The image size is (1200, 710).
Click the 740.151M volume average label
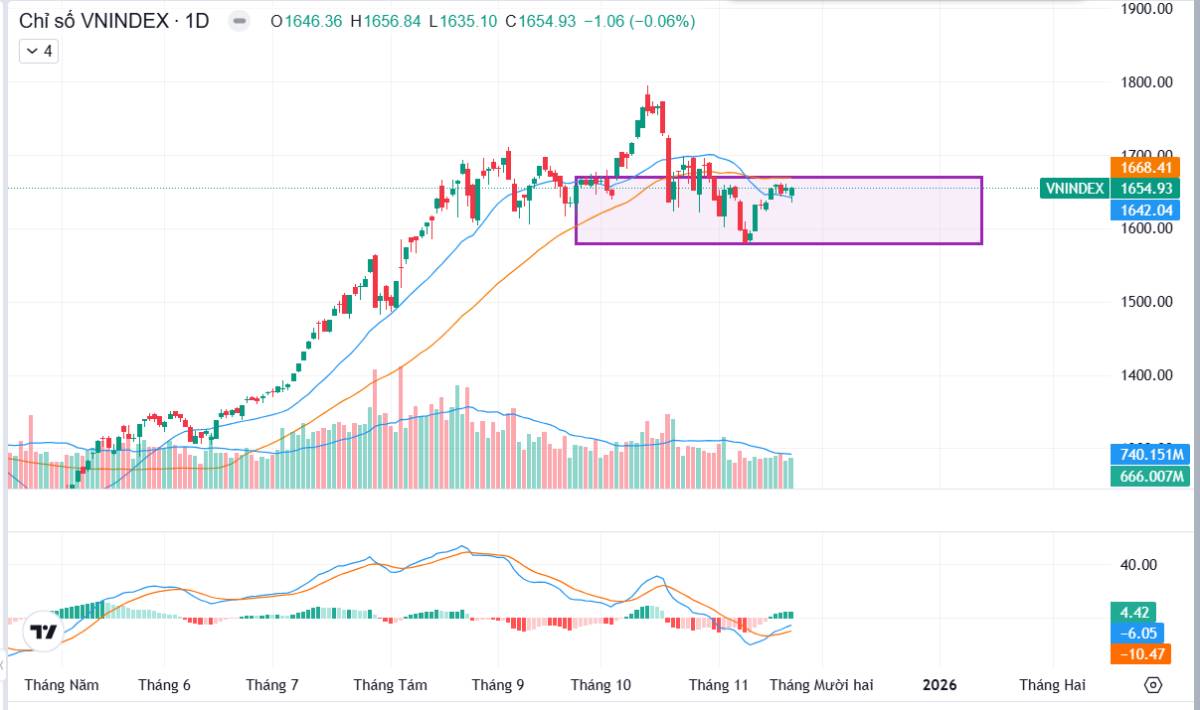[x=1149, y=455]
